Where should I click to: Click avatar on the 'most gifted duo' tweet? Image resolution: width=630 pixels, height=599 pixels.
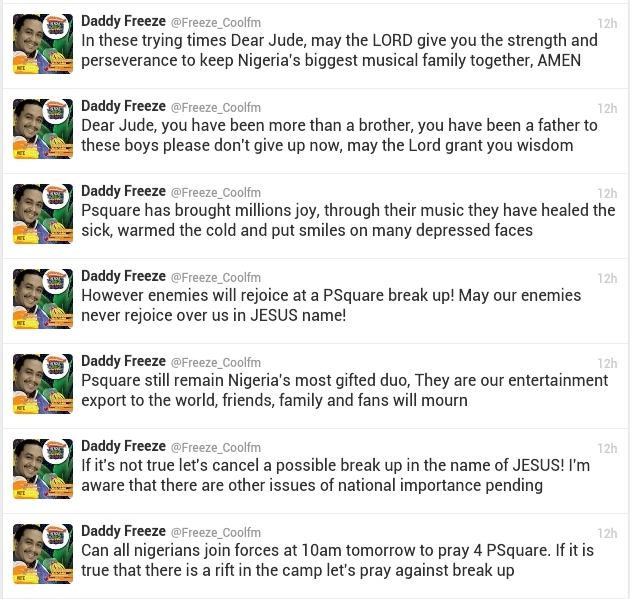pos(43,384)
